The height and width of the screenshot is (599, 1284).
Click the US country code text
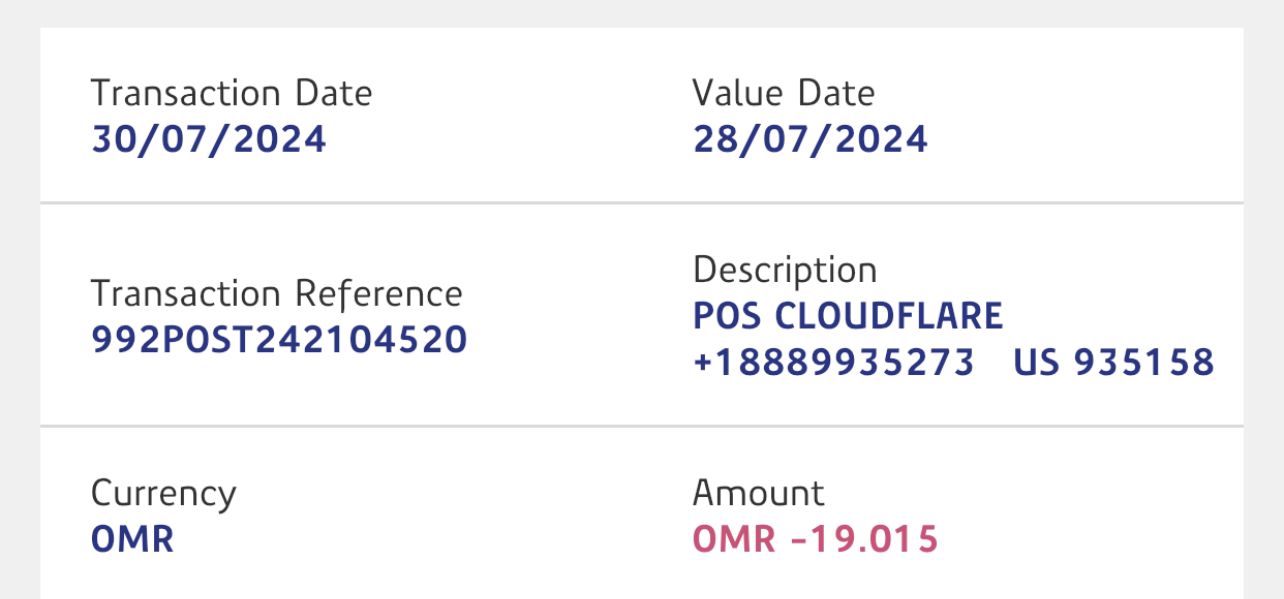[1037, 362]
